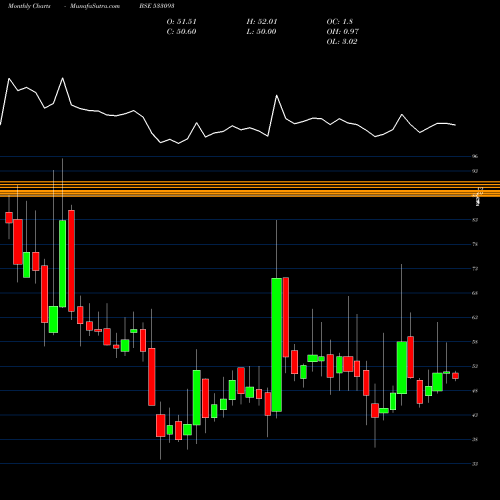Click the 48 price axis label
Viewport: 500px width, 500px height.
point(475,391)
